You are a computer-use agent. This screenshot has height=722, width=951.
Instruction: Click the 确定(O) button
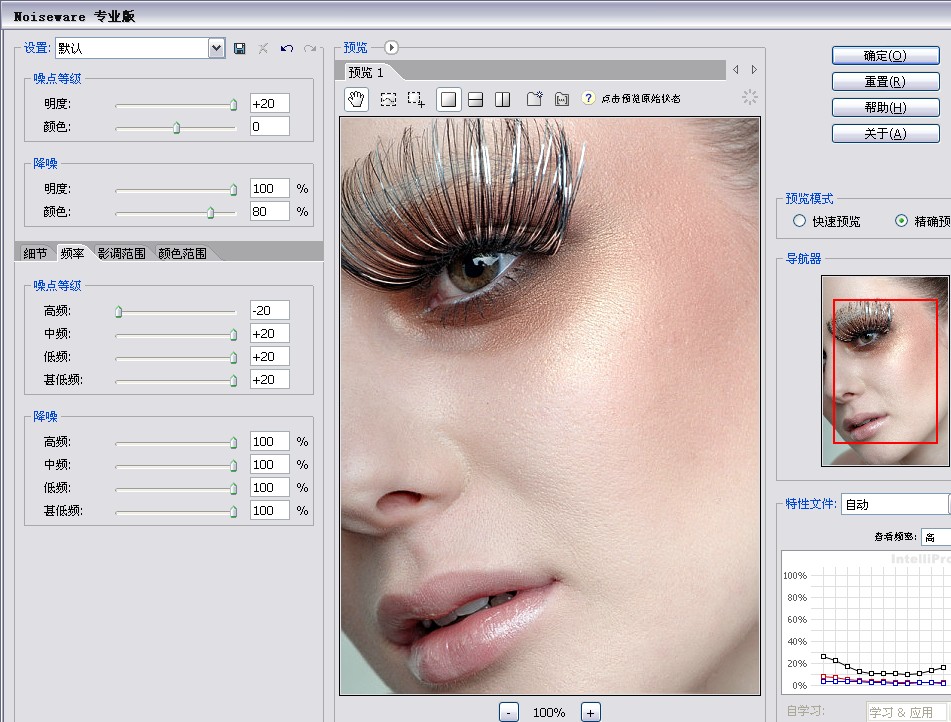(885, 56)
